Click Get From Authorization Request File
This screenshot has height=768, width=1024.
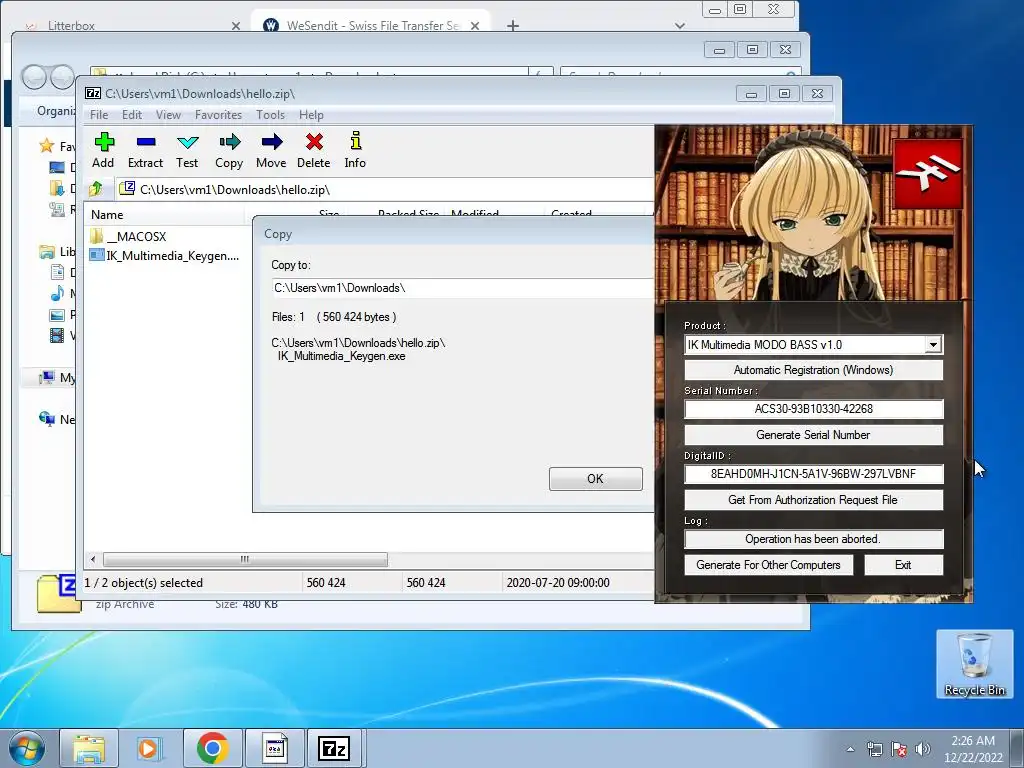[x=814, y=500]
